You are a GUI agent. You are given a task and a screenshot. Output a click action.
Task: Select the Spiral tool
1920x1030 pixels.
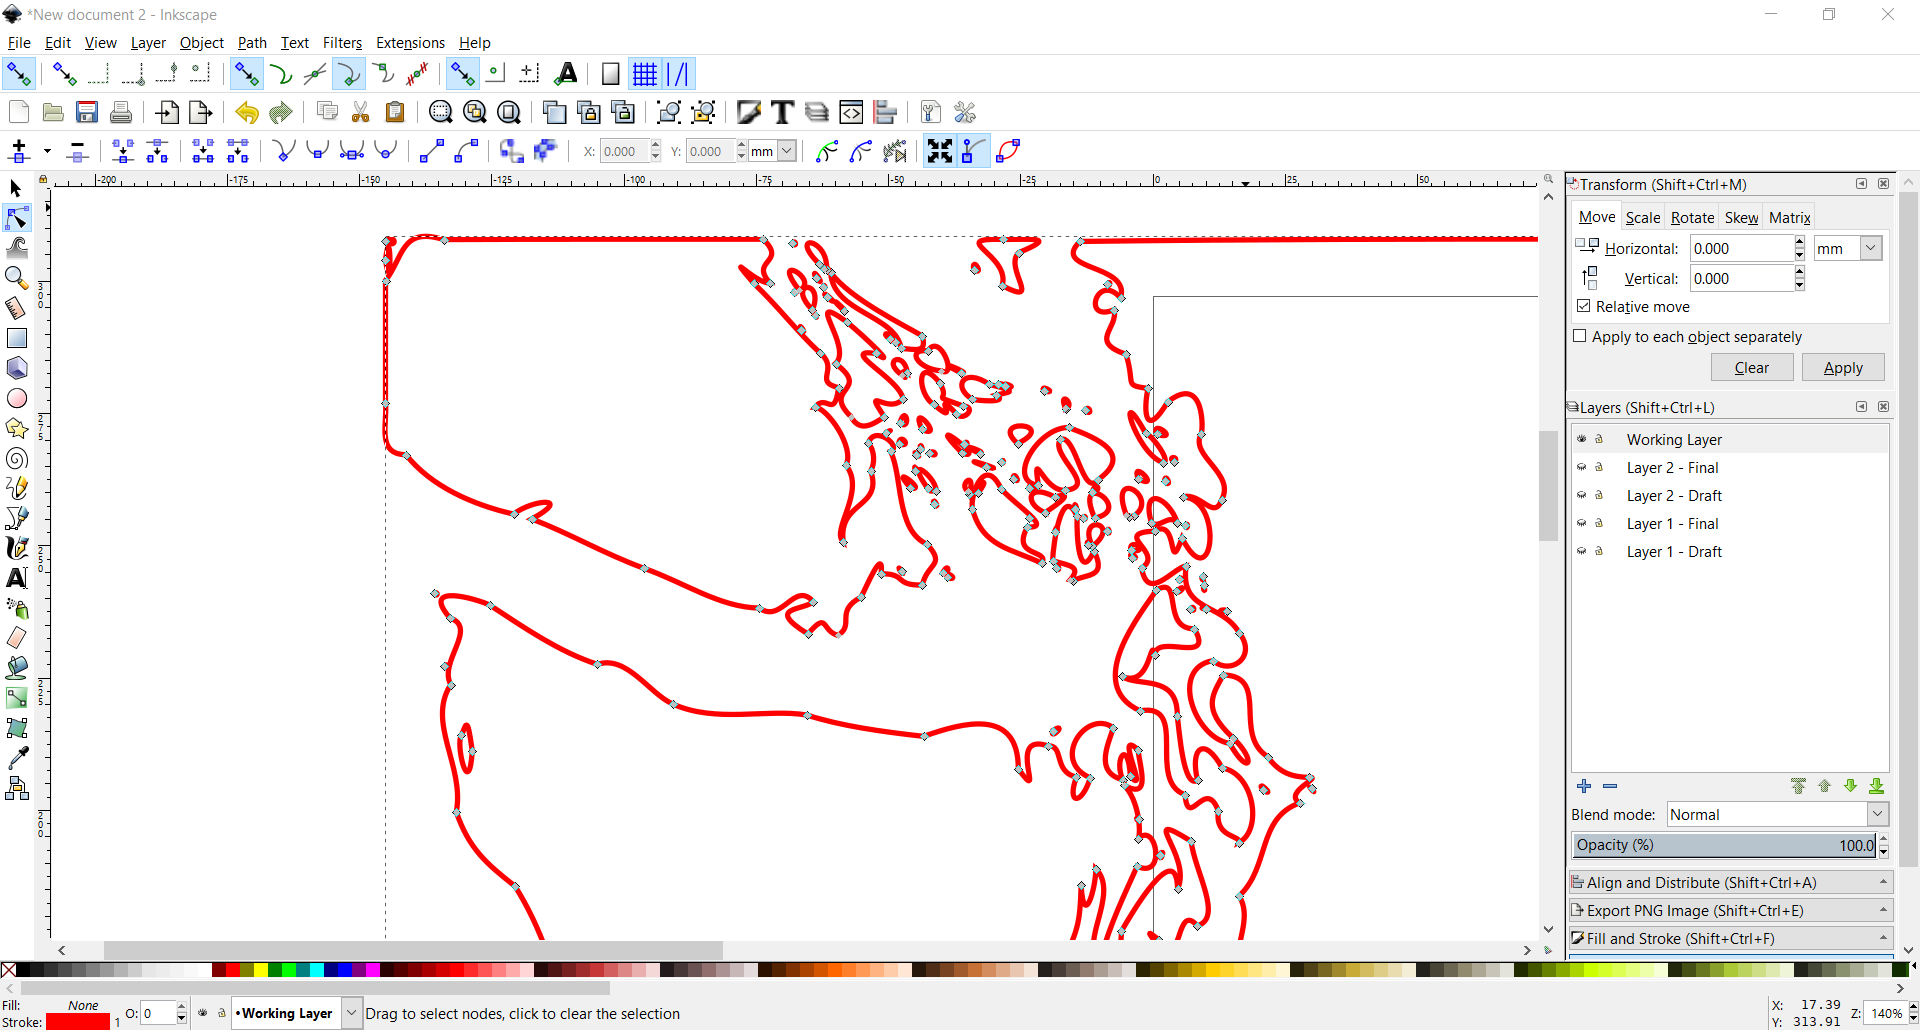pos(16,458)
